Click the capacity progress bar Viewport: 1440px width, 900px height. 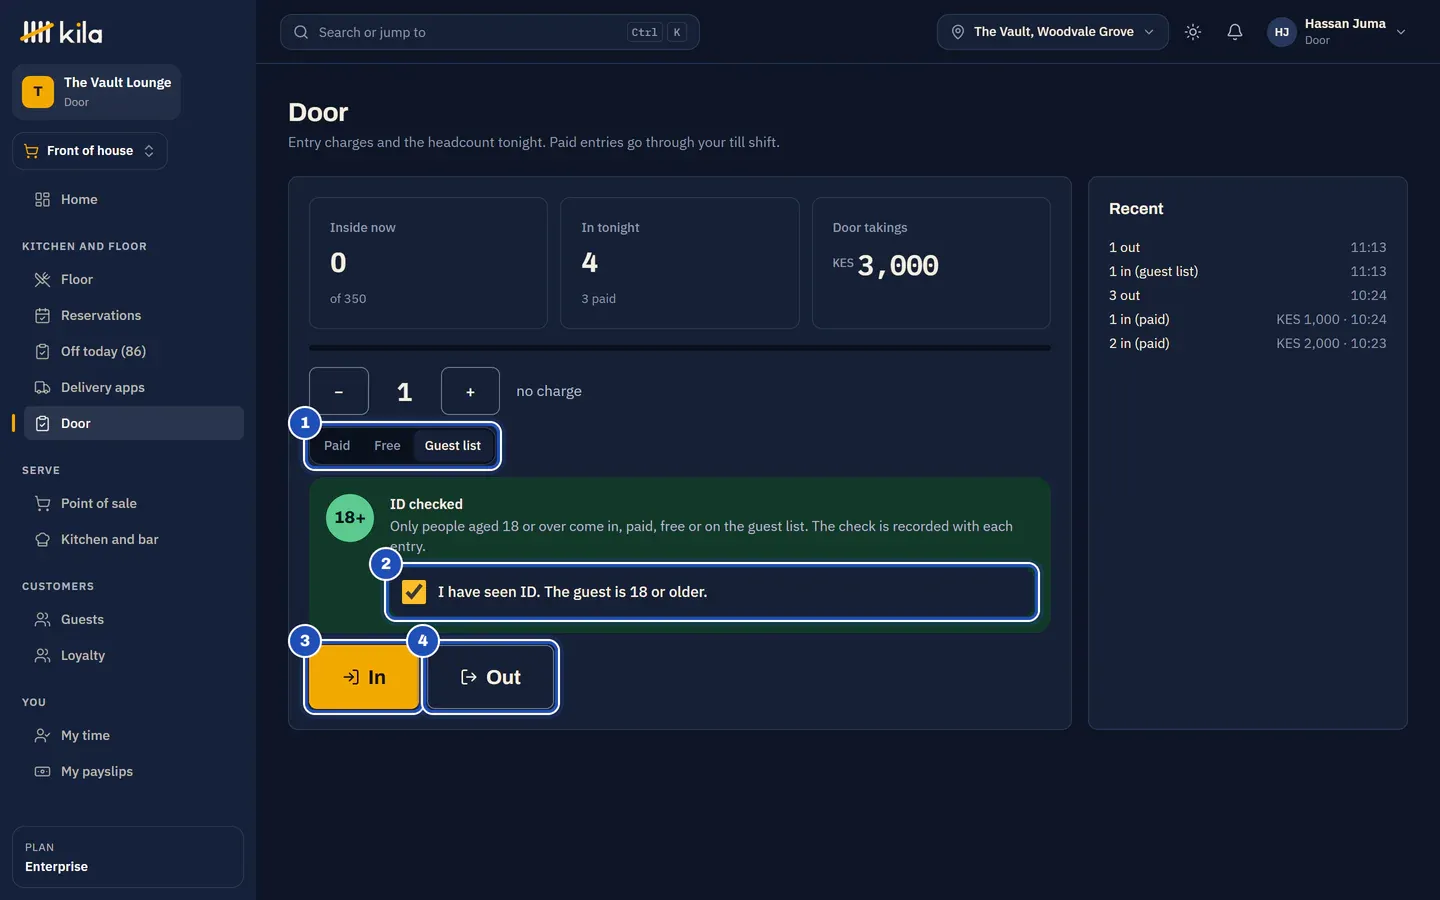(x=680, y=348)
